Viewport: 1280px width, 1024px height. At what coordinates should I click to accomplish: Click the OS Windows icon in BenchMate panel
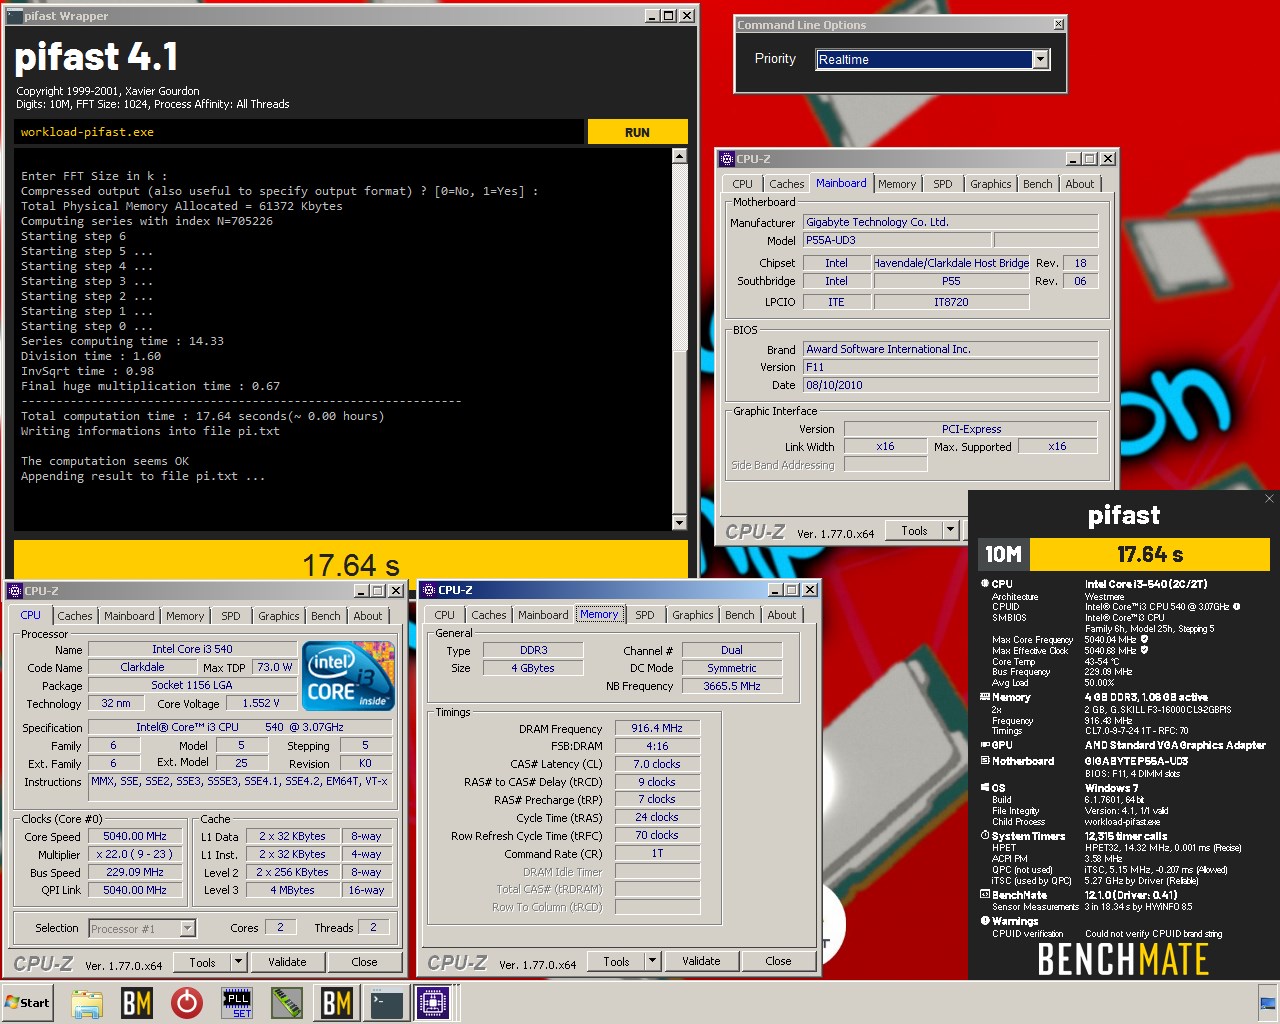(984, 788)
